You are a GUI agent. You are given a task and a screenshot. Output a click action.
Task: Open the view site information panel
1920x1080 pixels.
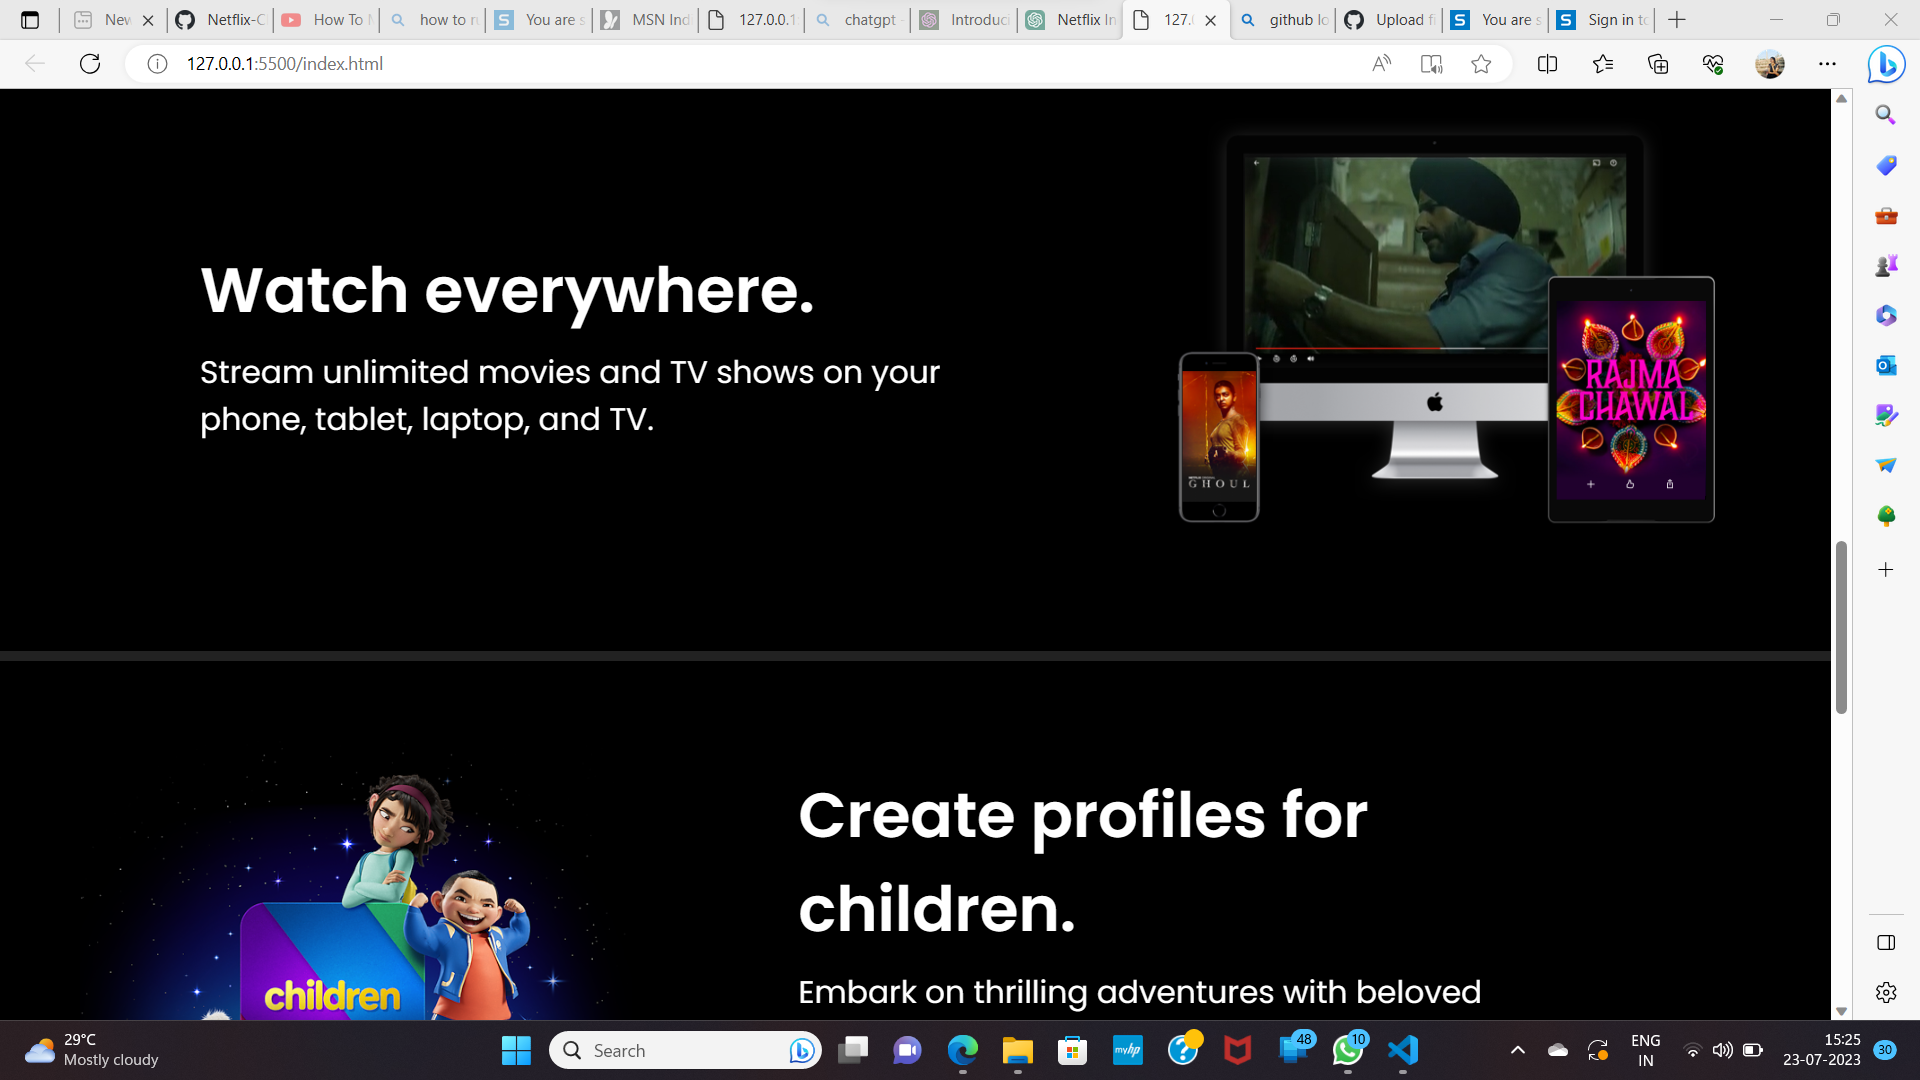[x=157, y=63]
